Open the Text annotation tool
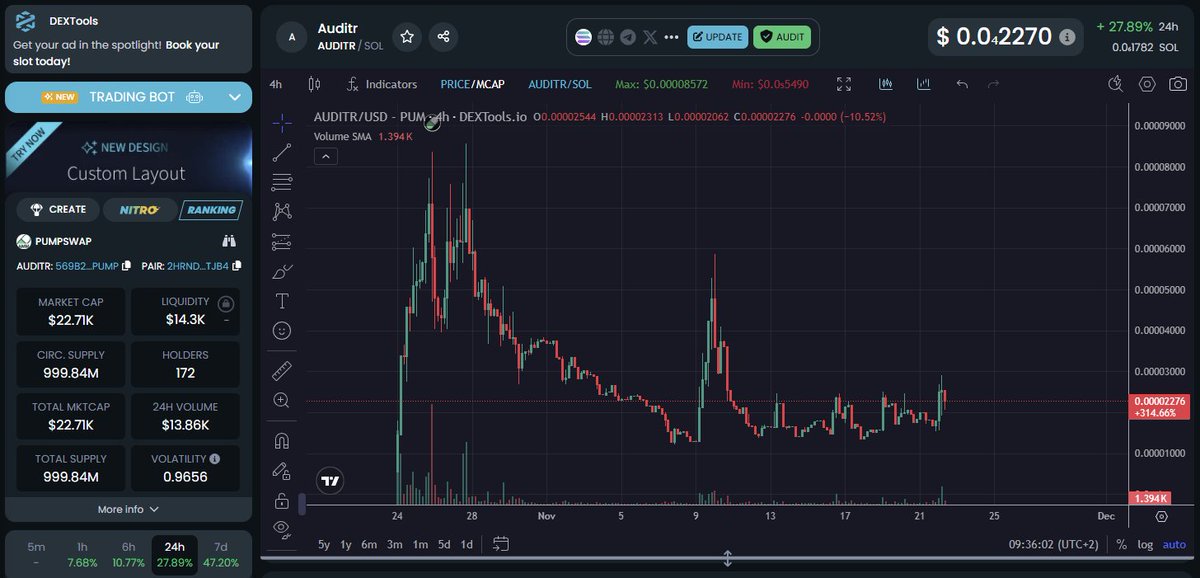This screenshot has height=578, width=1200. tap(281, 300)
